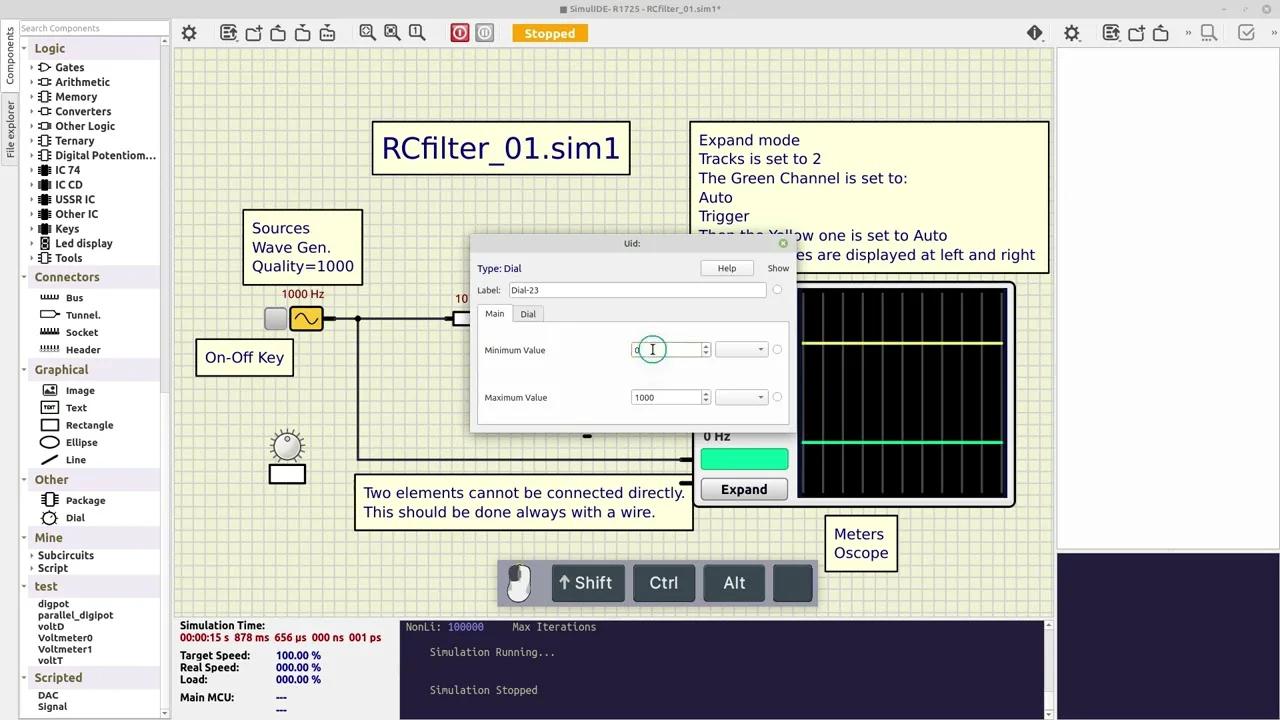Screen dimensions: 1280x720
Task: Open the Maximum Value unit dropdown
Action: [741, 397]
